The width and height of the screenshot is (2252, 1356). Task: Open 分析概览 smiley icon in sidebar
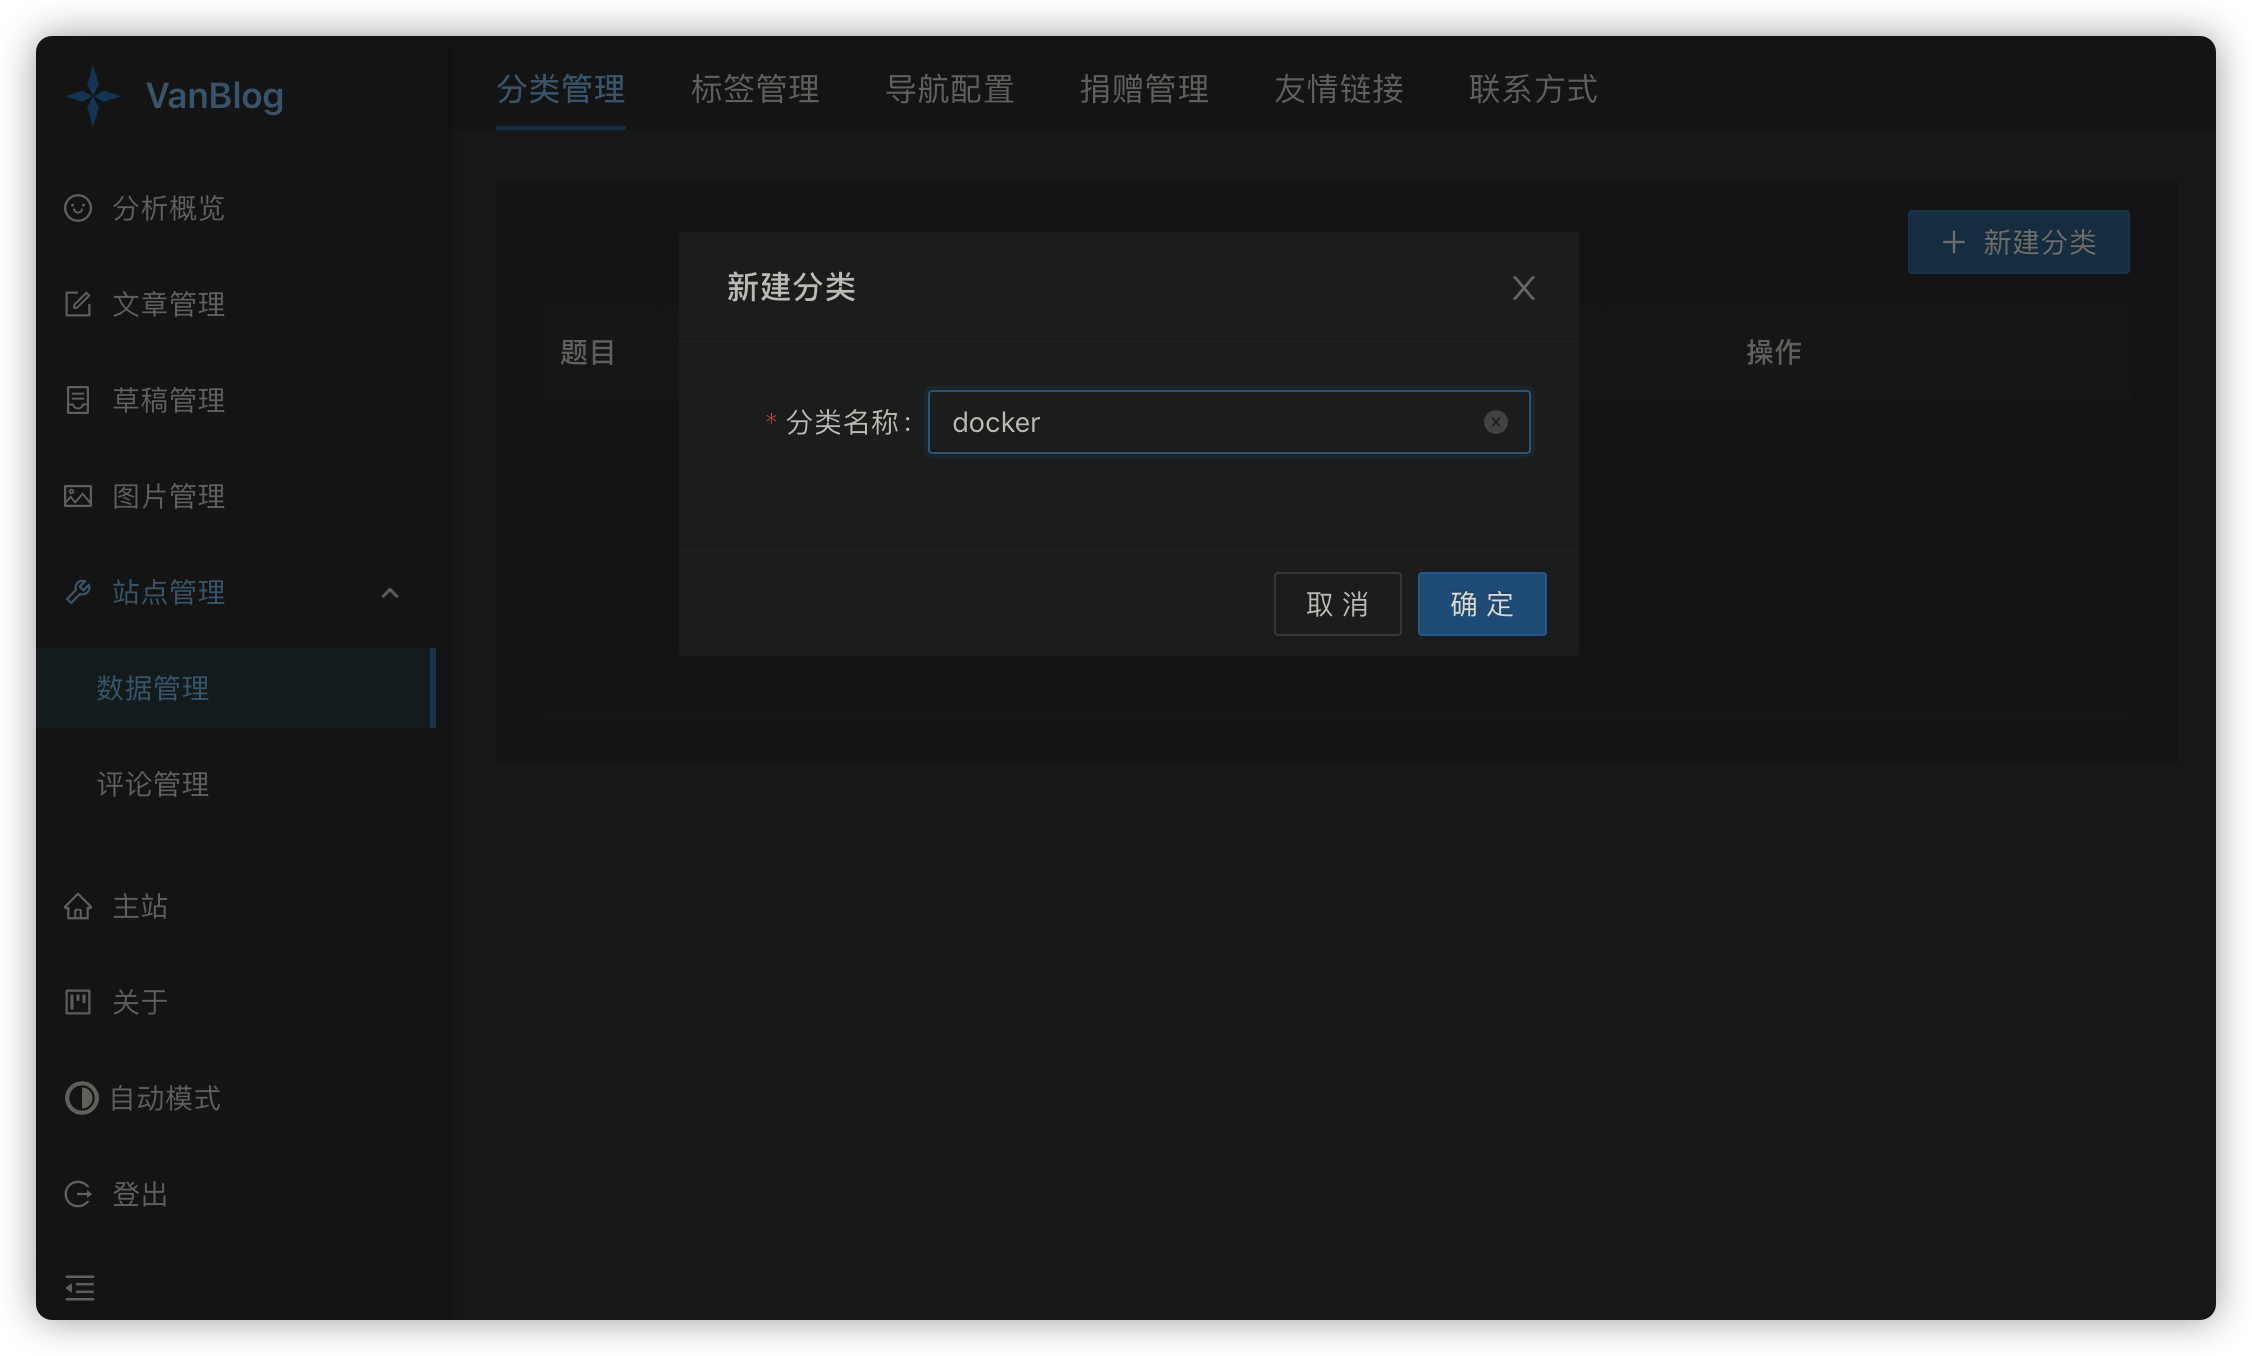(78, 208)
